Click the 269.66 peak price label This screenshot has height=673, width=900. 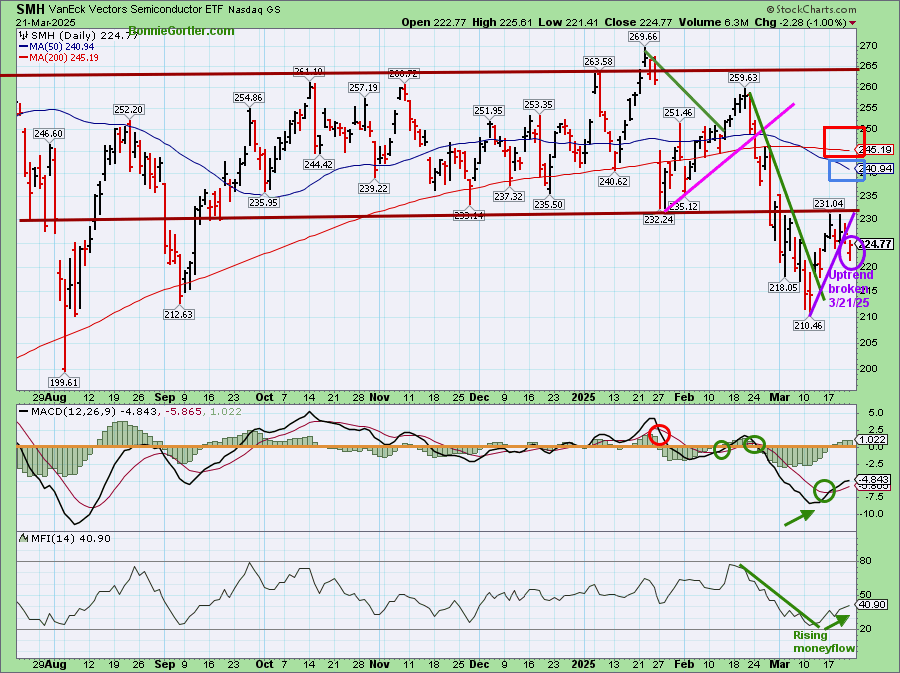click(643, 36)
